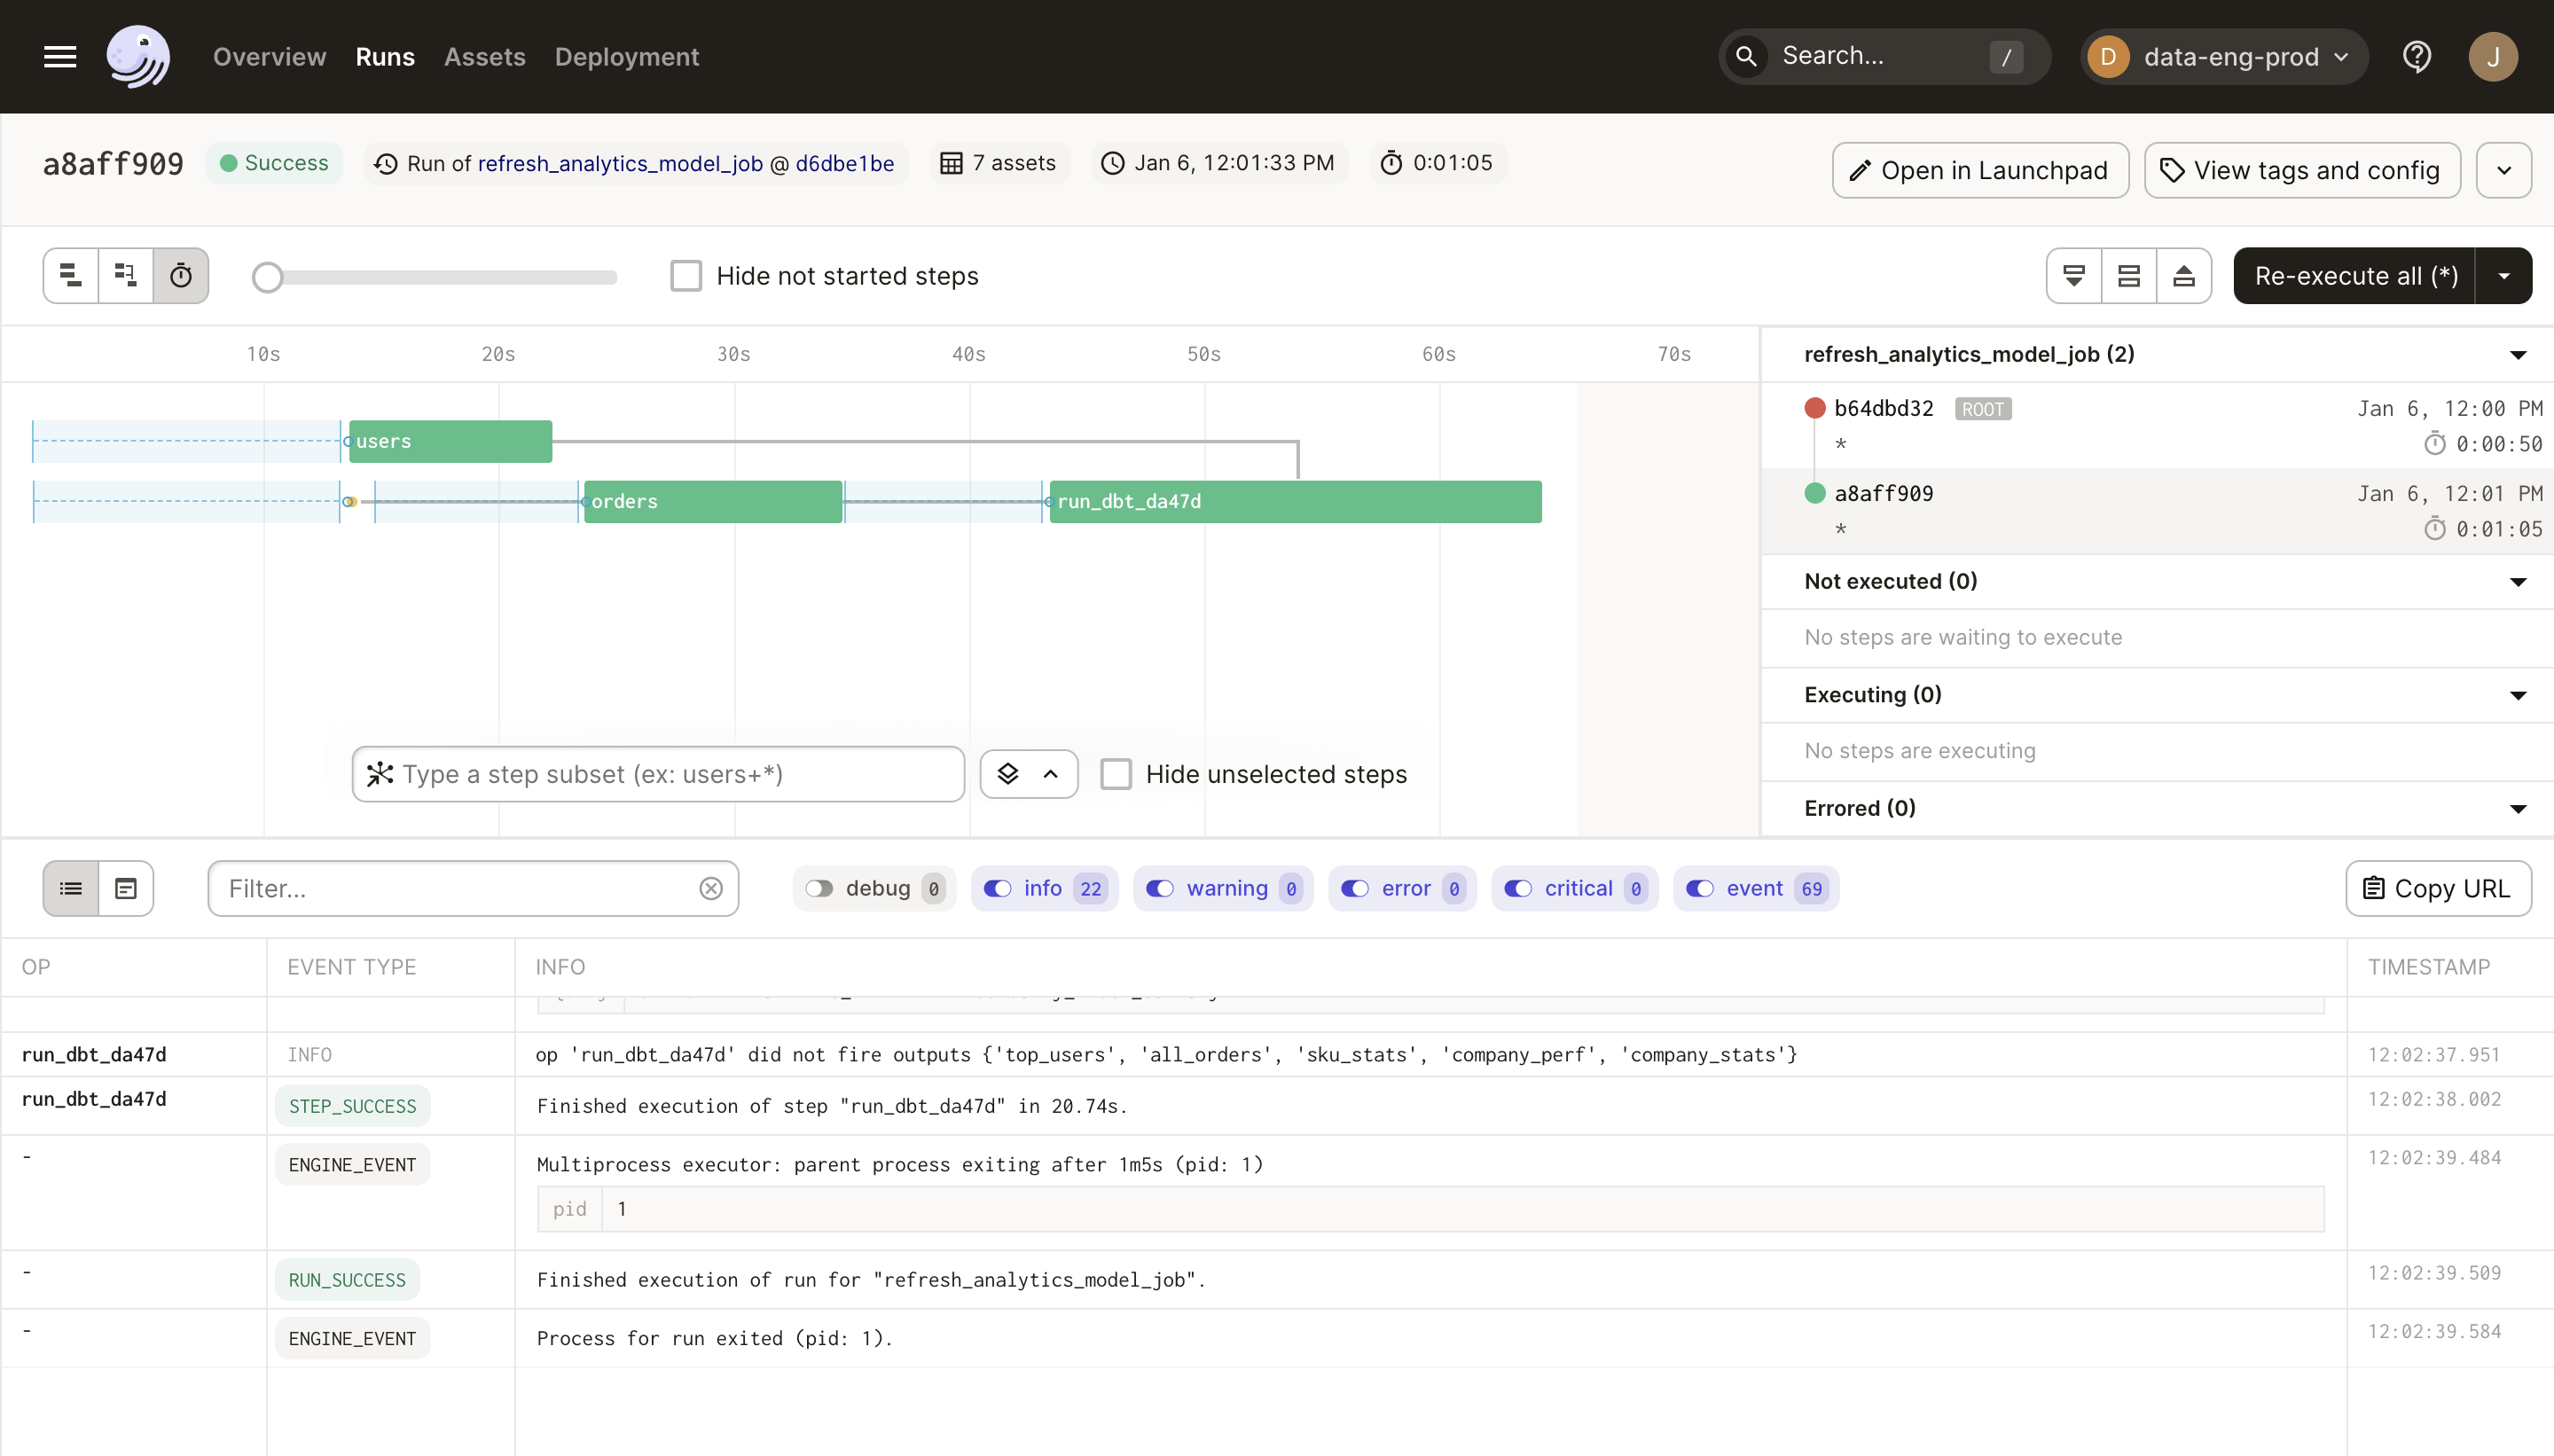Switch to raw compute logs view icon
Screen dimensions: 2554x1456
(x=126, y=888)
